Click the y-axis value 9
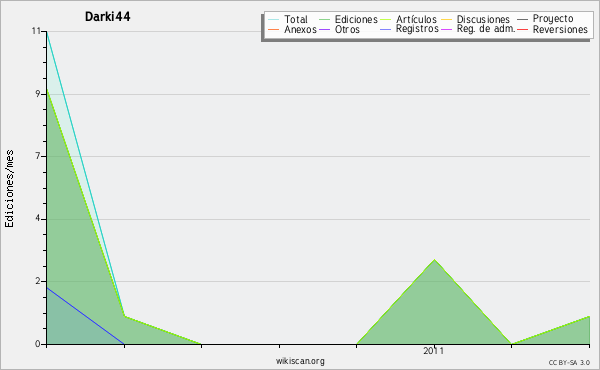 coord(38,94)
